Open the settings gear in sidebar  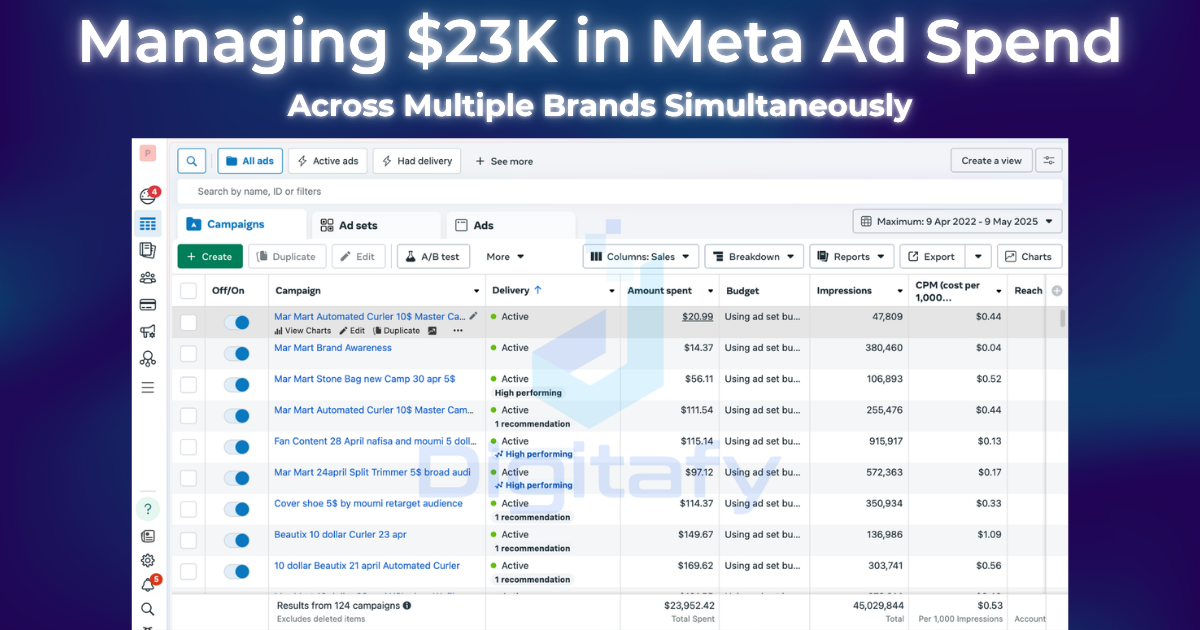click(148, 561)
